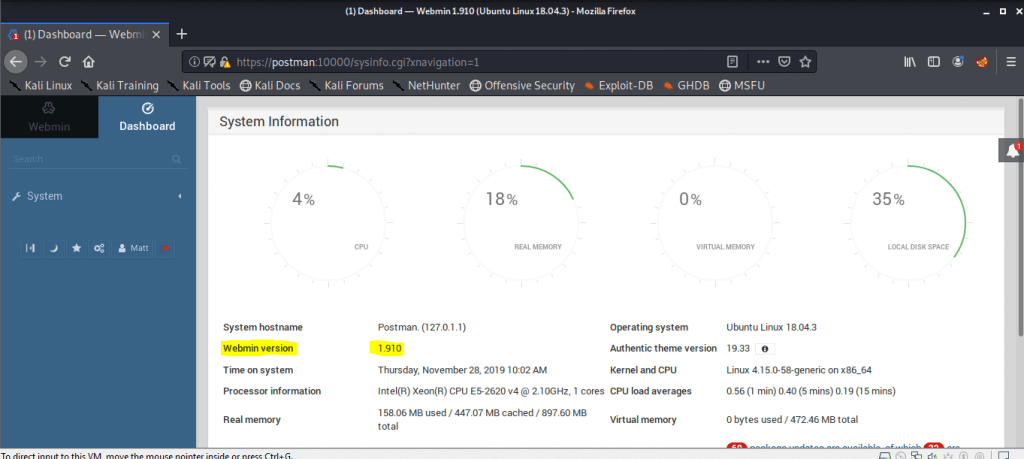Reload the current page
This screenshot has width=1024, height=459.
click(64, 62)
